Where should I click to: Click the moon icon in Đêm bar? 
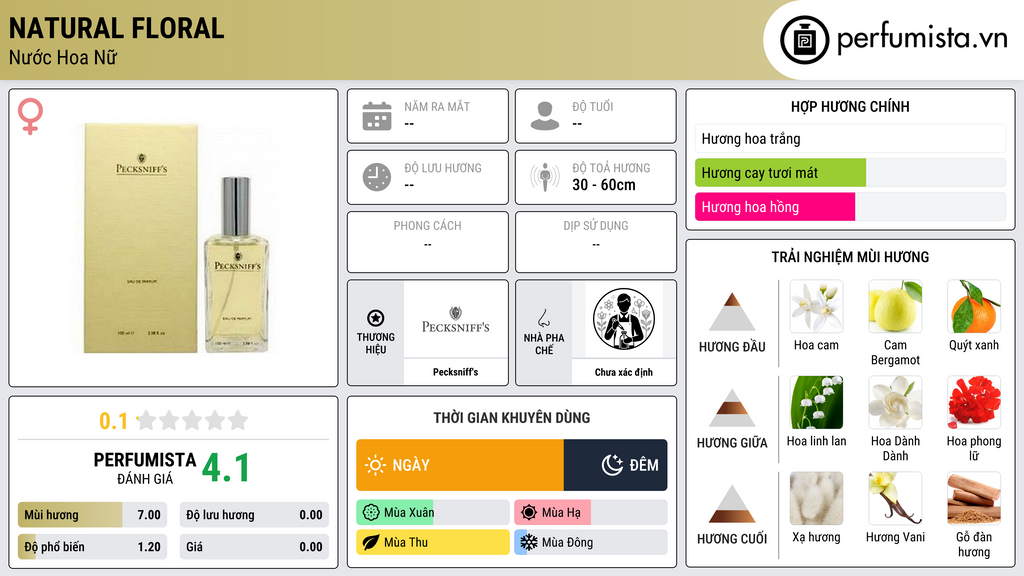[612, 465]
